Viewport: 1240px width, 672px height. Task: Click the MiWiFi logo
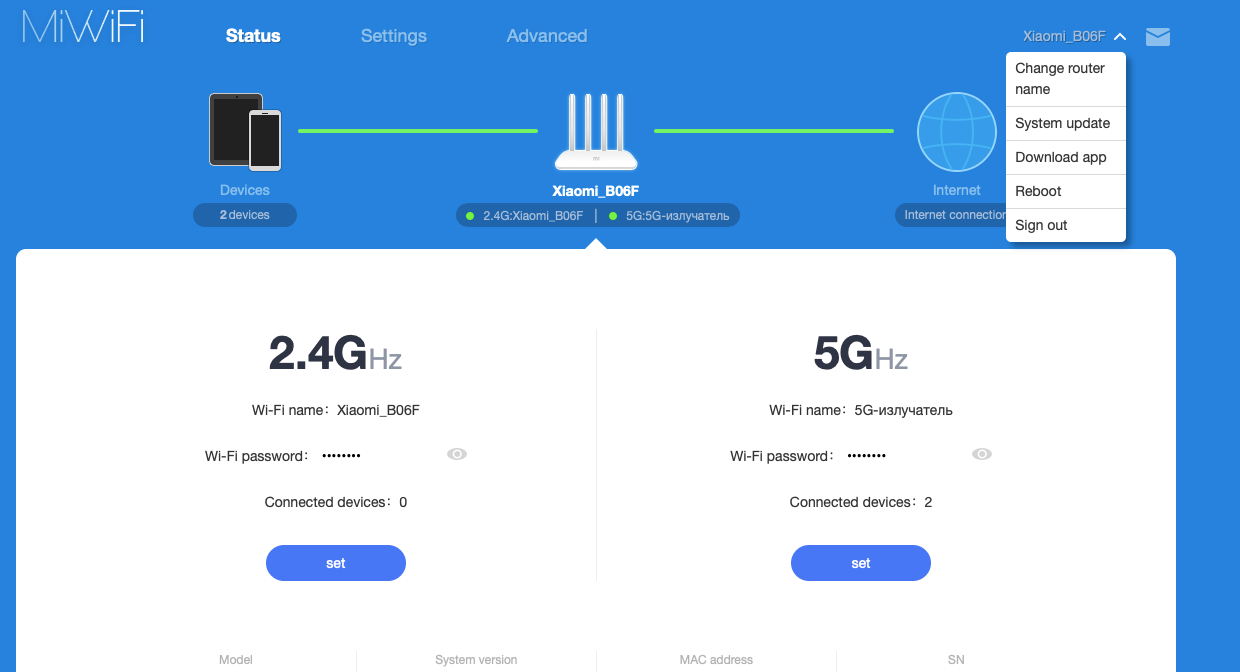(83, 27)
